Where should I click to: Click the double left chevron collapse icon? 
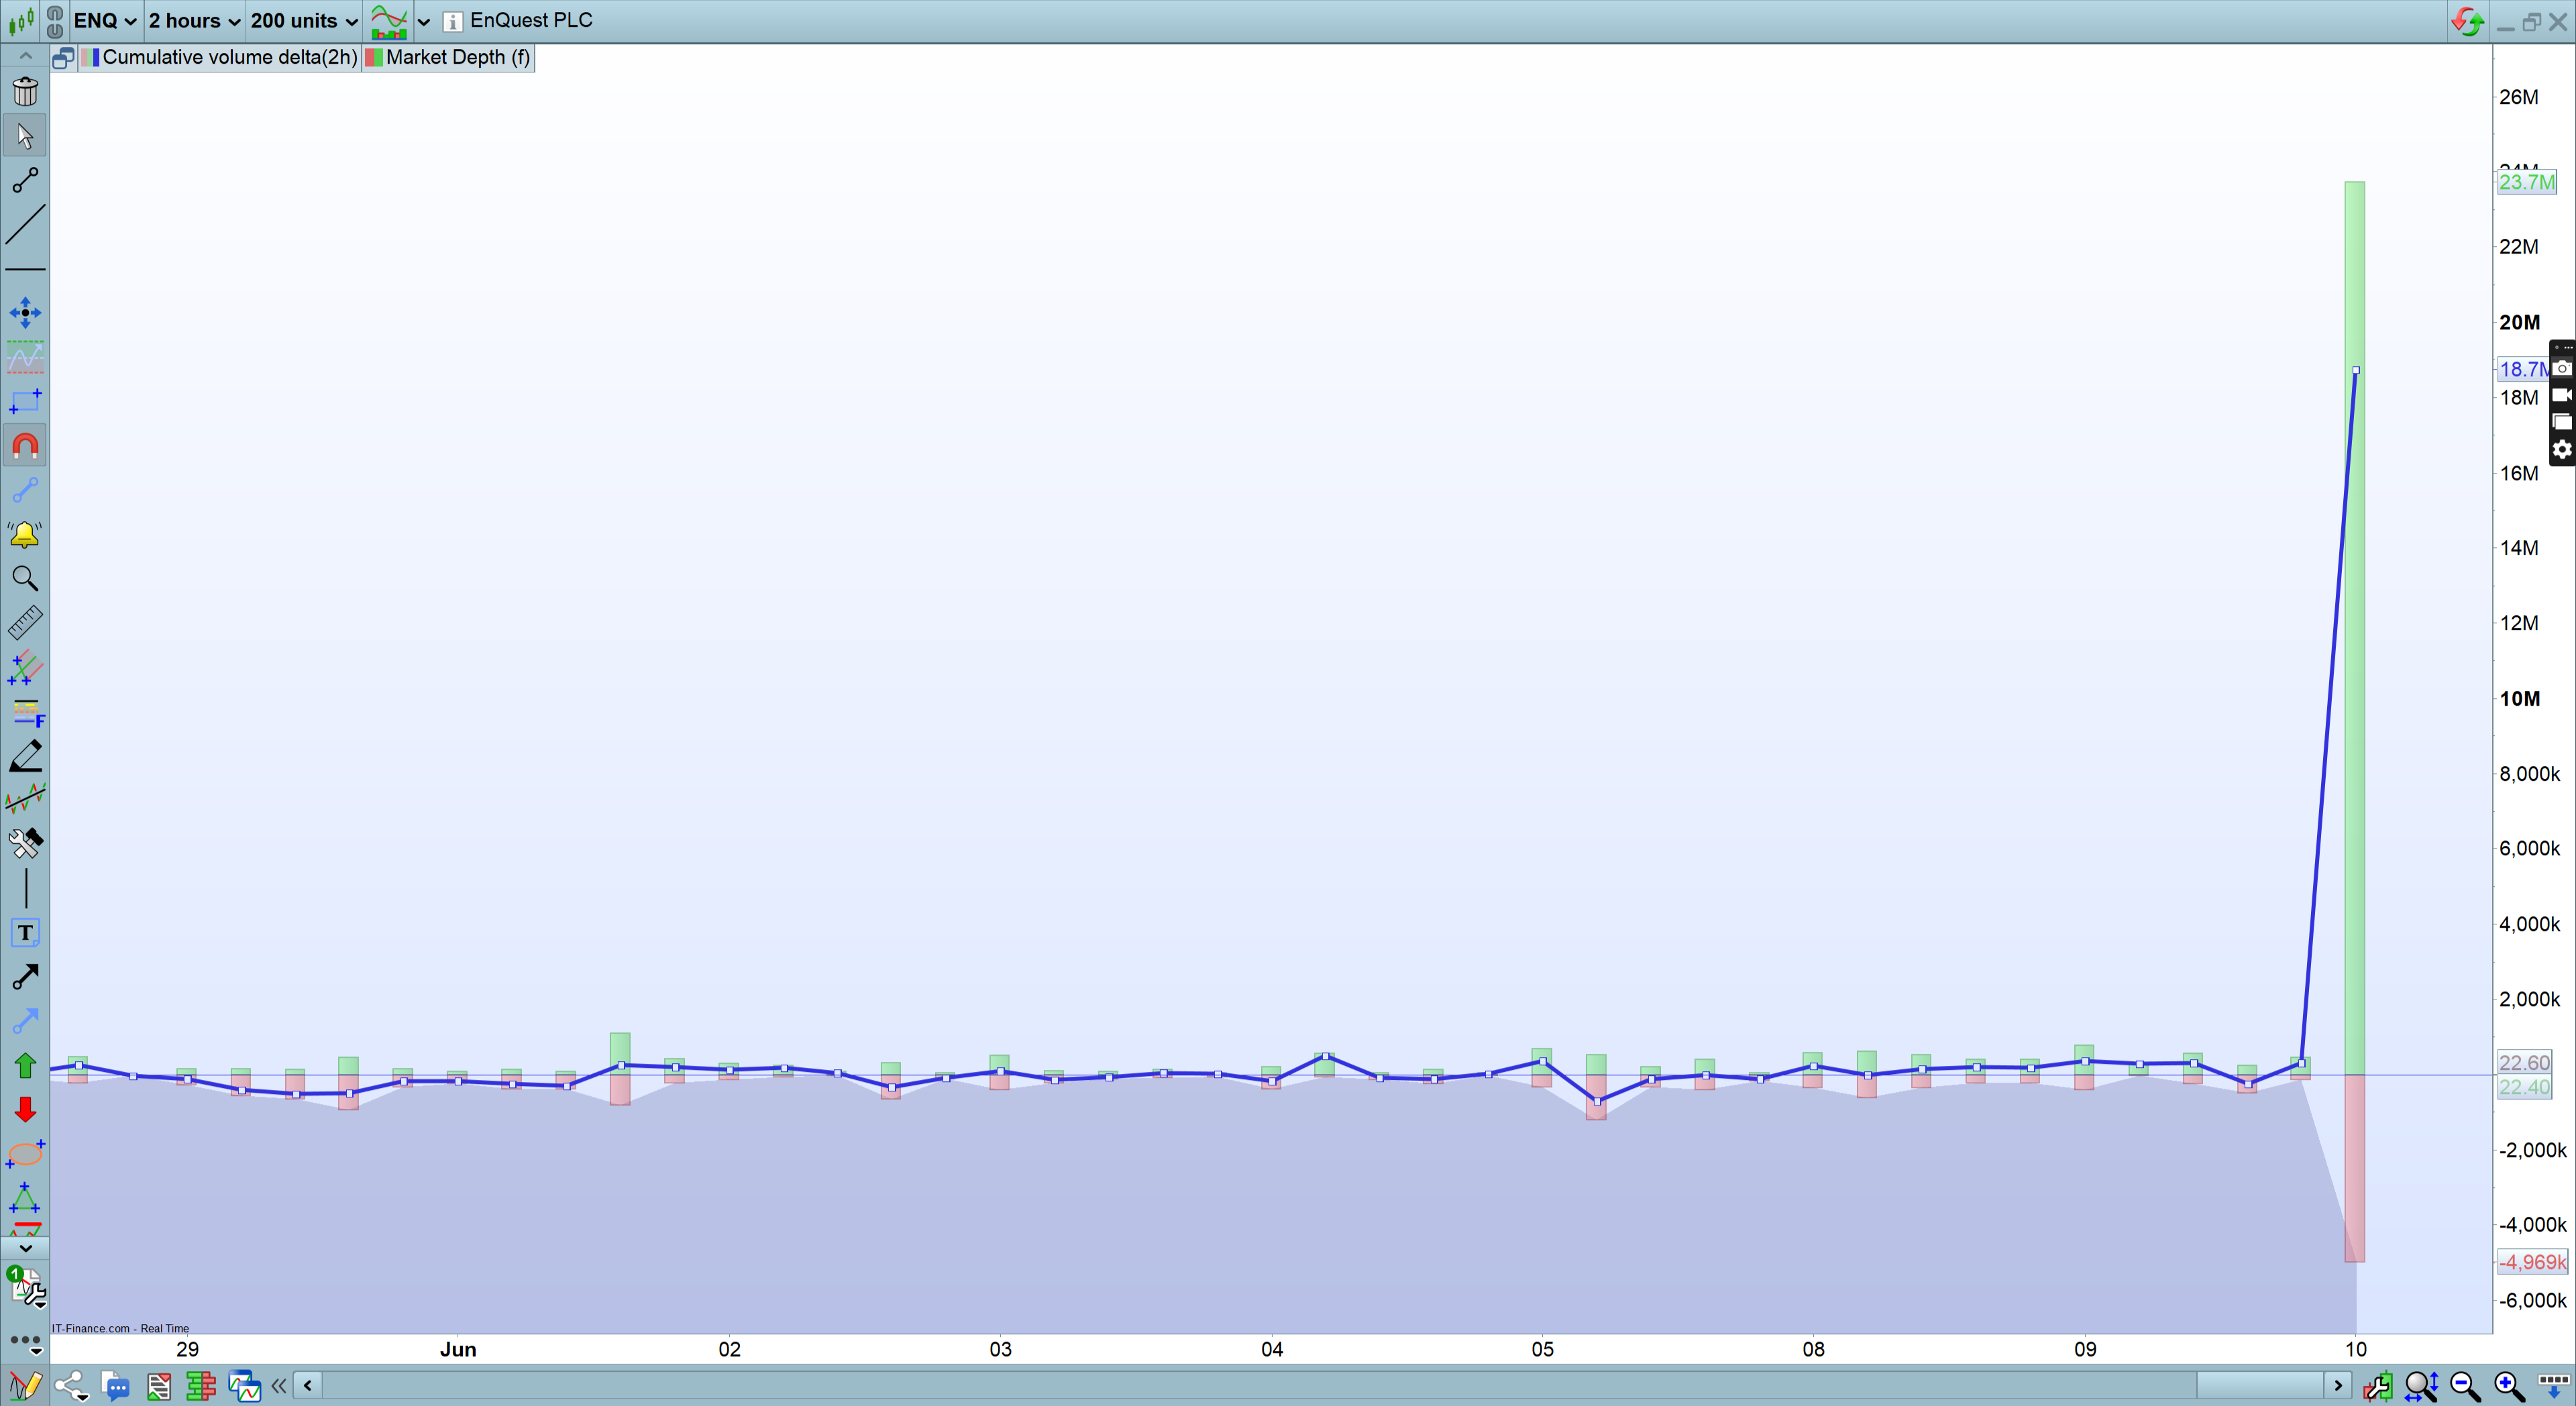[279, 1386]
